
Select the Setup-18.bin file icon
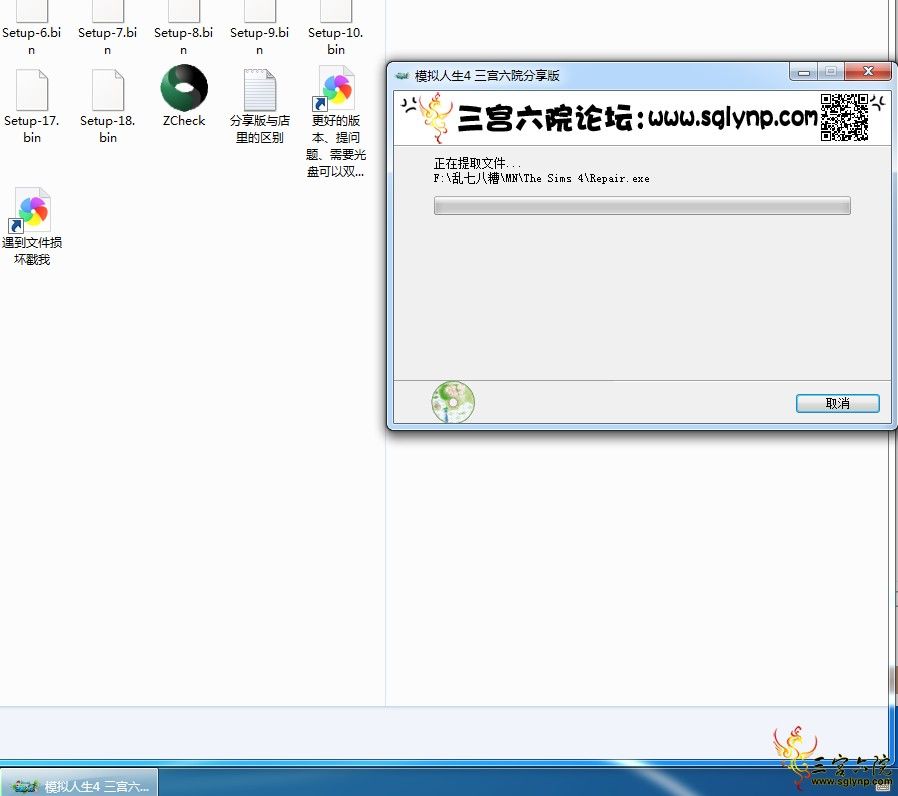tap(108, 90)
